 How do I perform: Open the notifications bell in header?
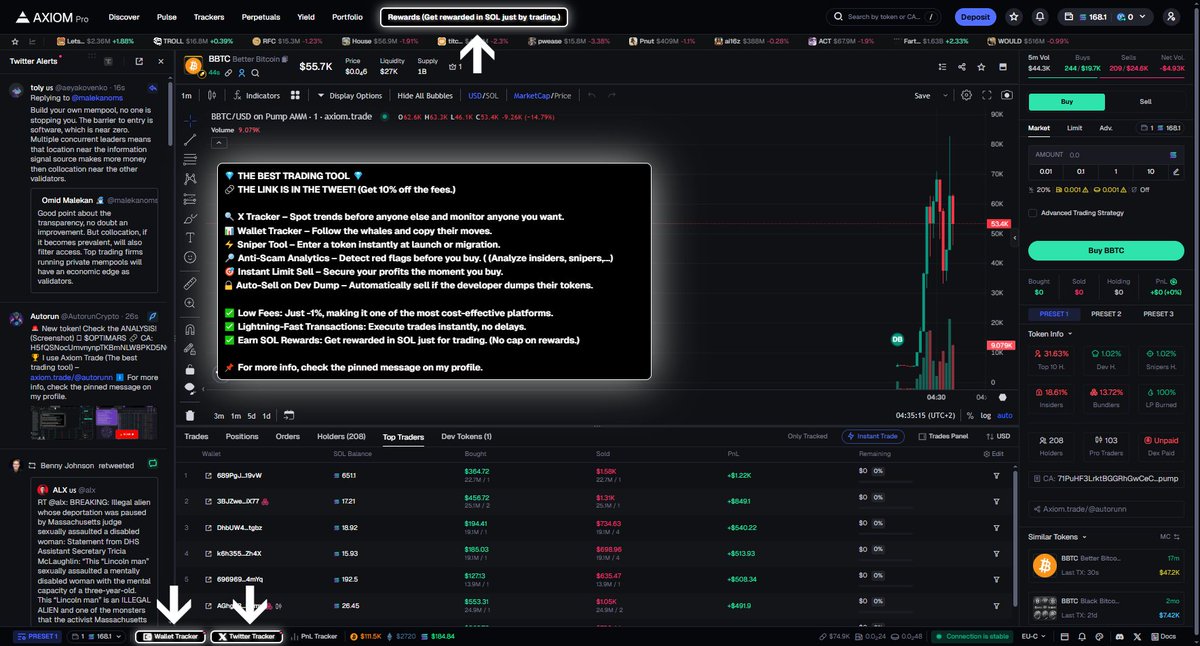point(1040,17)
